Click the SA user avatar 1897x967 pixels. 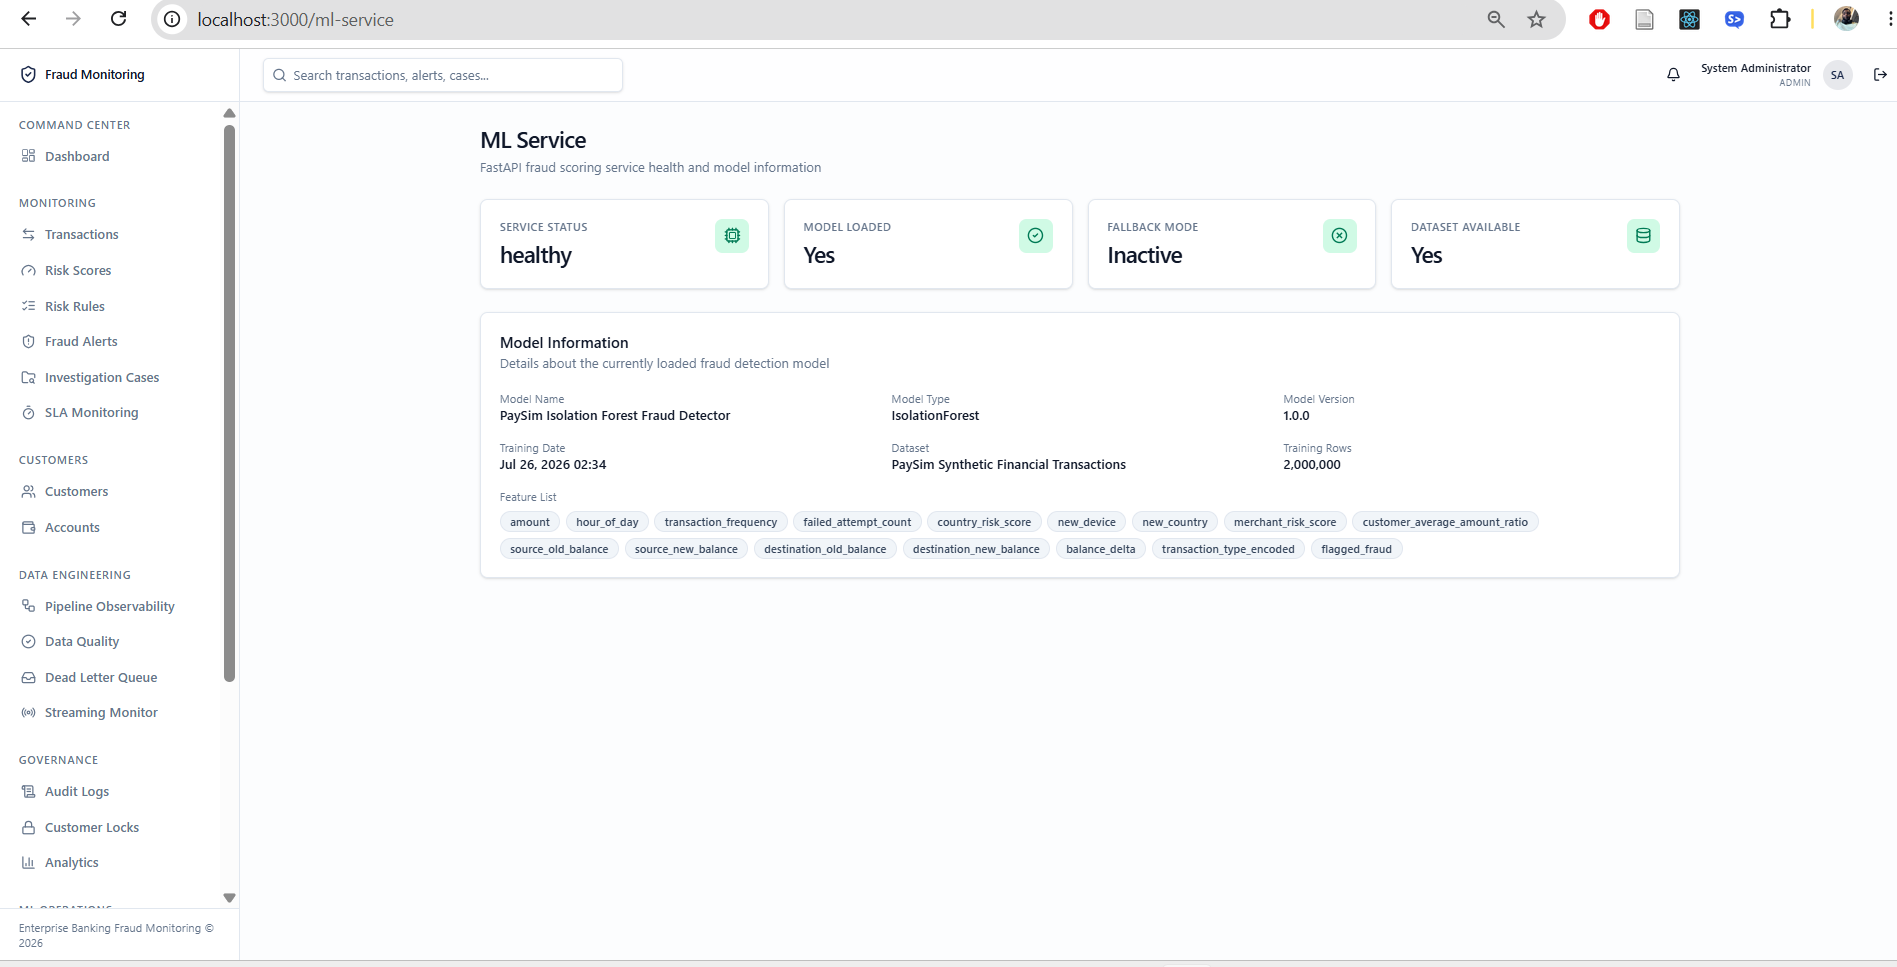(1837, 75)
